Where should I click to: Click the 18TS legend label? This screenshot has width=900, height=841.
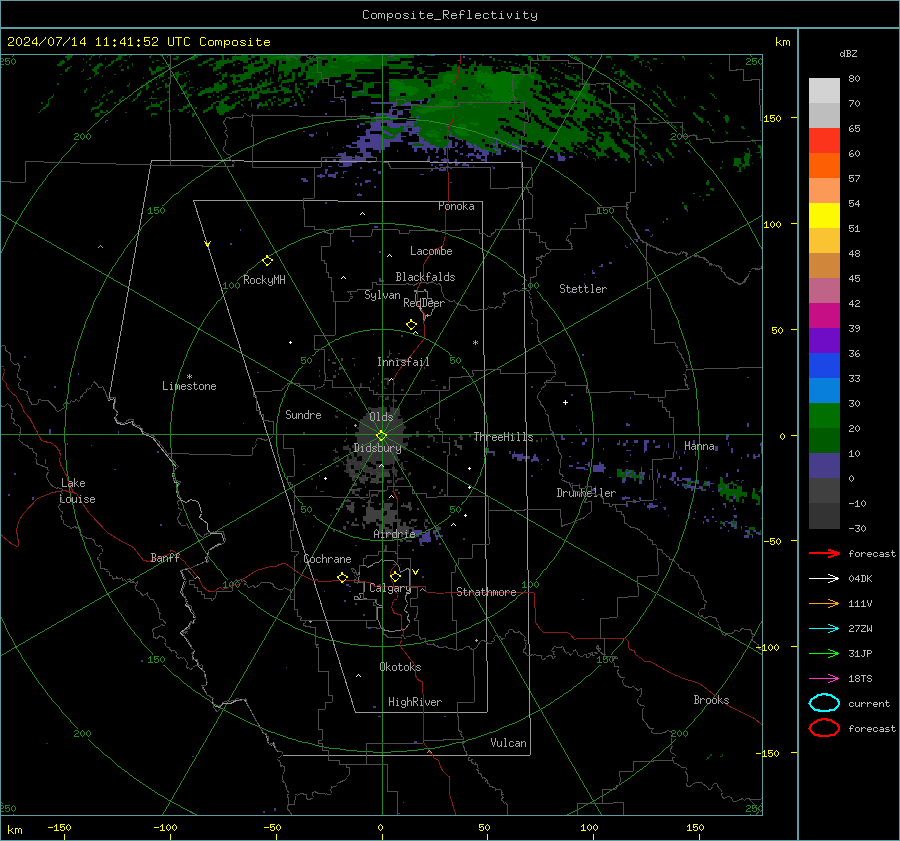coord(860,679)
